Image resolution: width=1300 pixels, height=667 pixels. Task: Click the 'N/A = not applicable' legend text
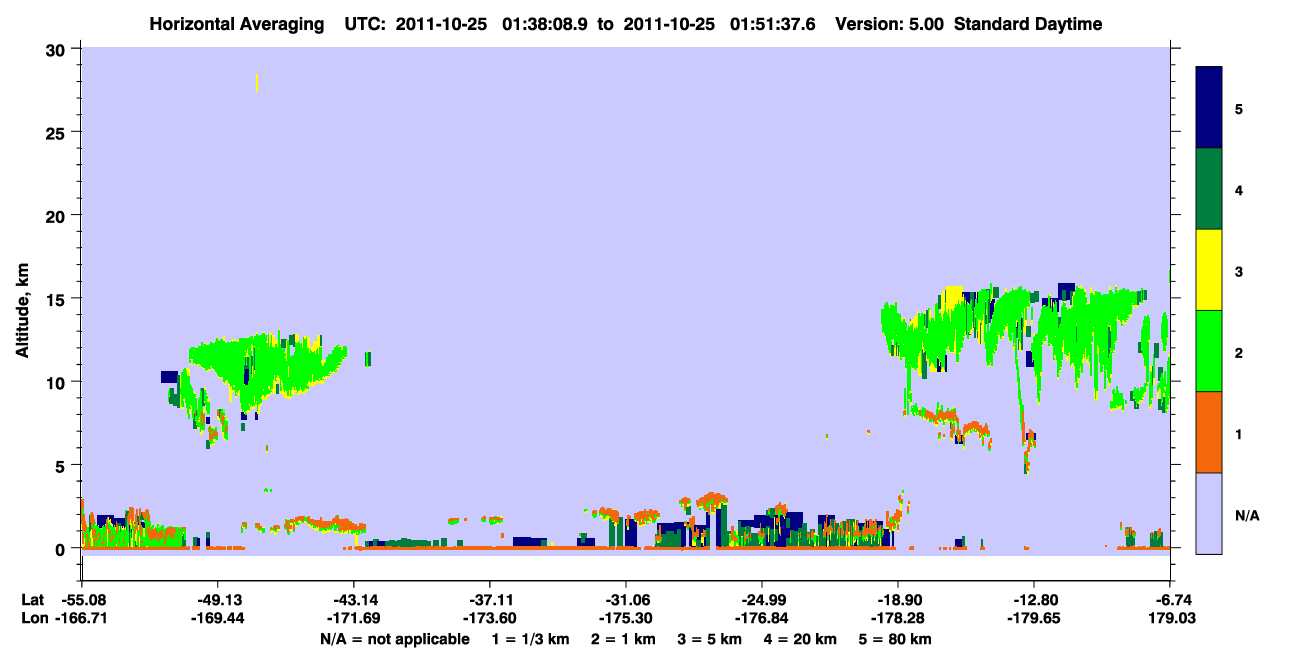[395, 639]
